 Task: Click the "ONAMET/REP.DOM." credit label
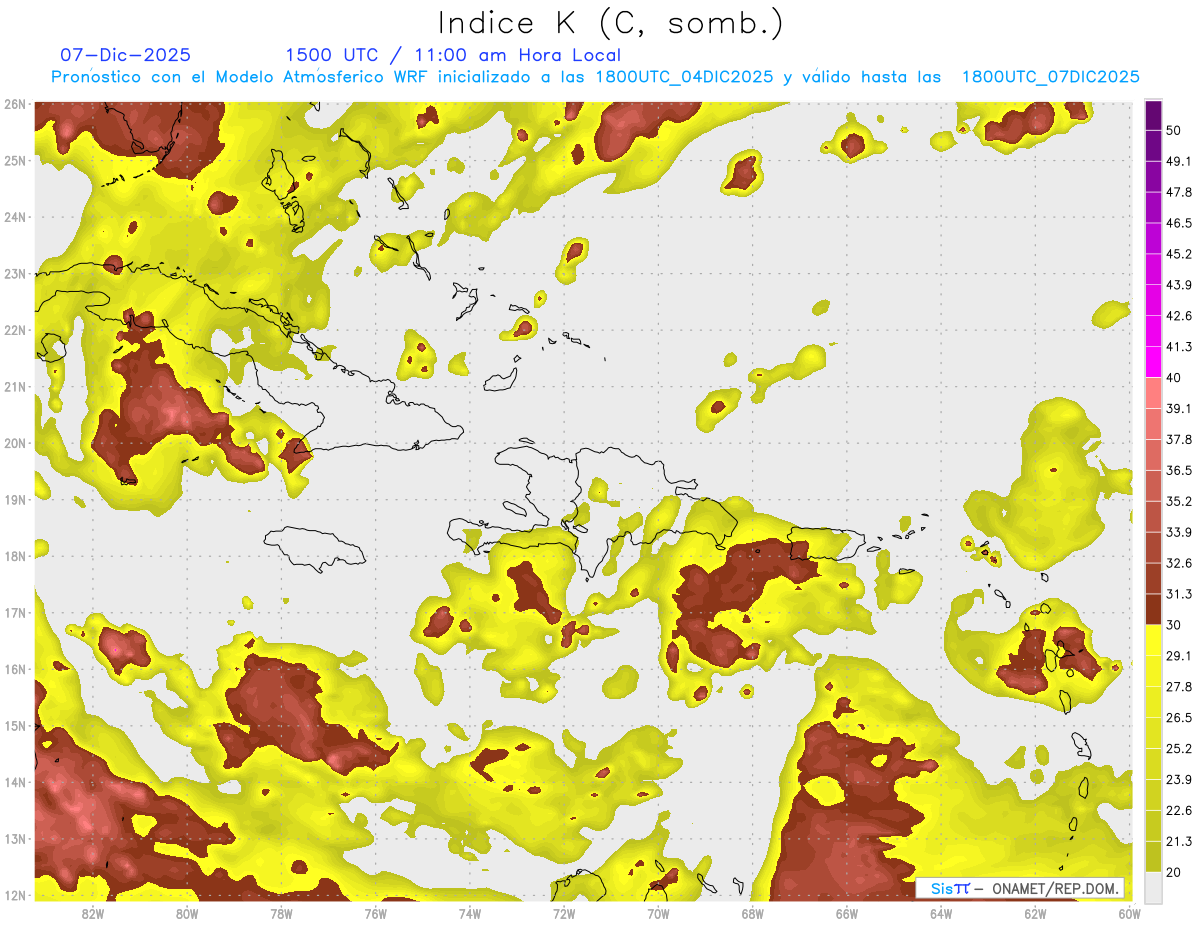[1055, 888]
